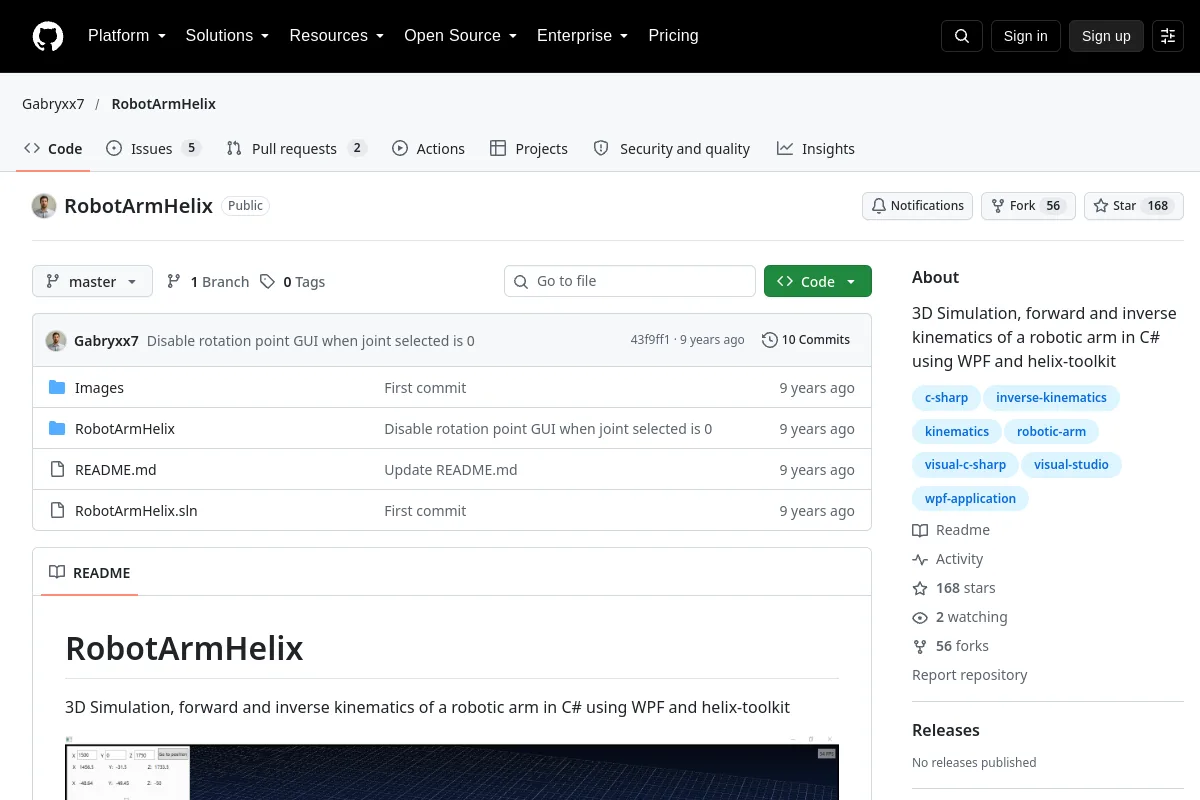The height and width of the screenshot is (800, 1200).
Task: Open RobotArmHelix breadcrumb link
Action: point(163,104)
